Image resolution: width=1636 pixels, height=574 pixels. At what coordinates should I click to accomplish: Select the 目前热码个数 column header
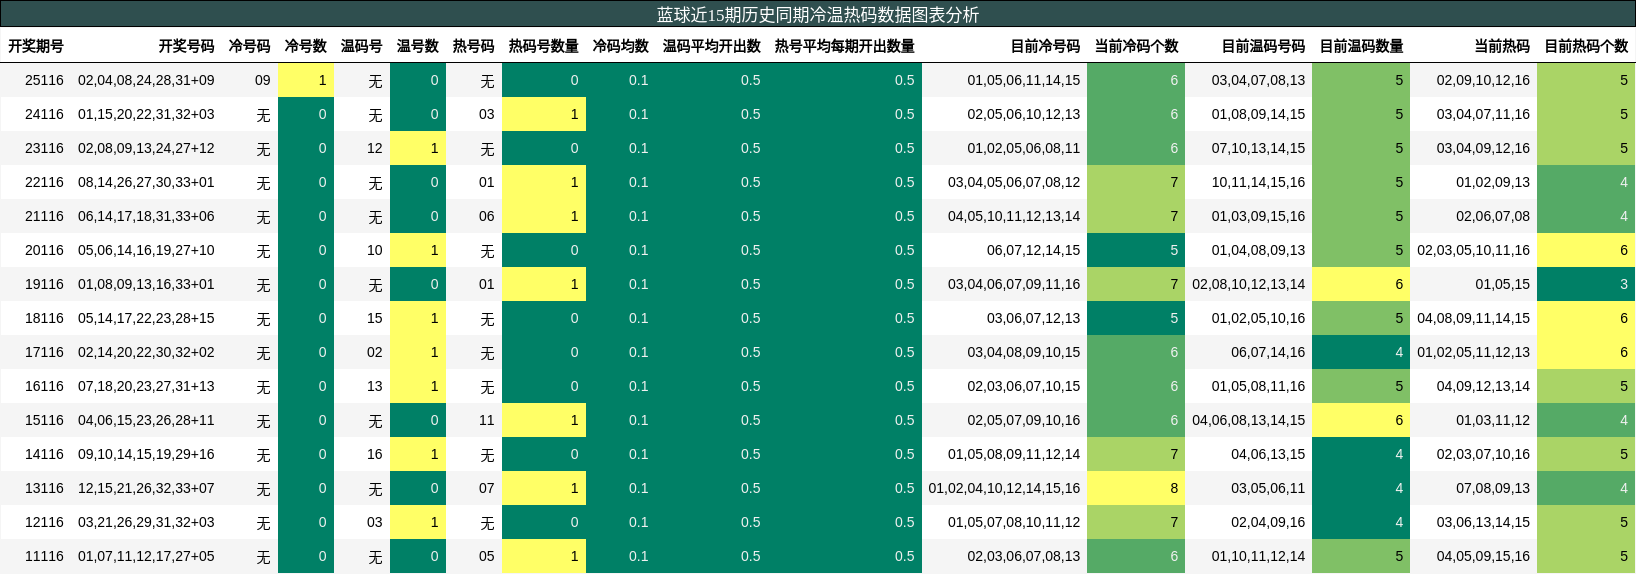click(1586, 46)
